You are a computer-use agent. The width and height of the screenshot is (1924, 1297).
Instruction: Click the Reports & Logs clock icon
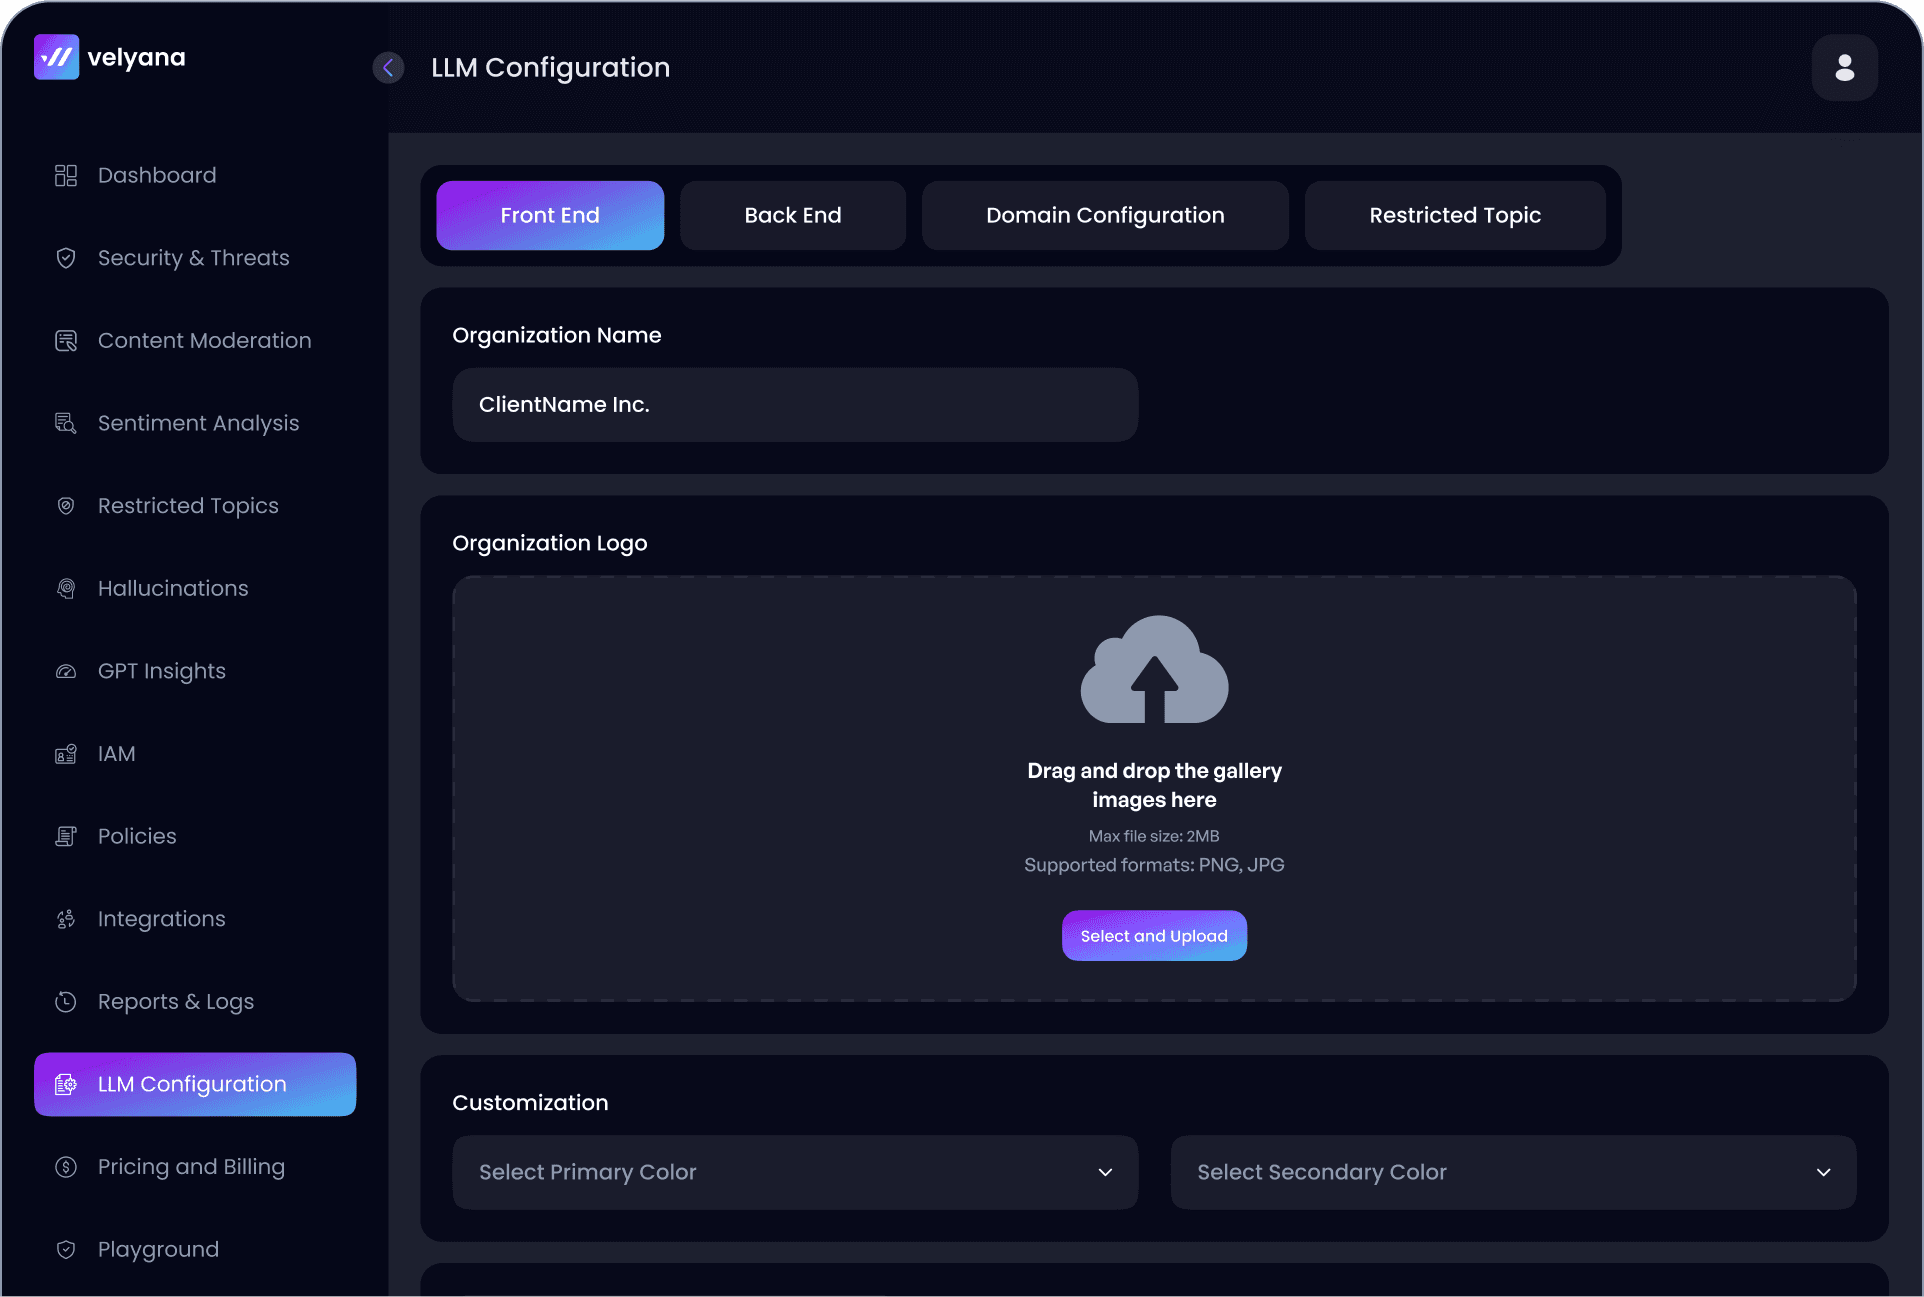click(66, 1001)
